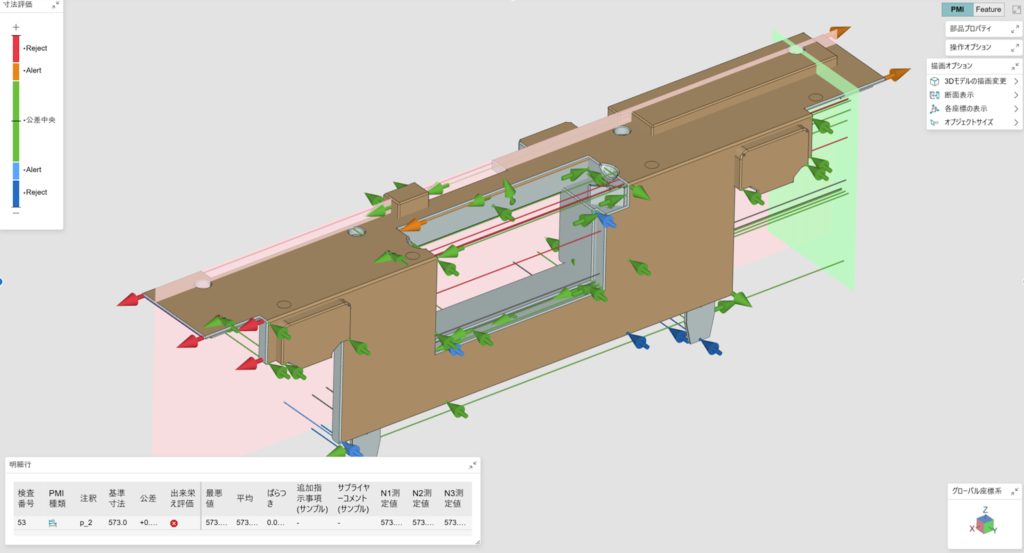Switch view mode to Feature

(988, 10)
